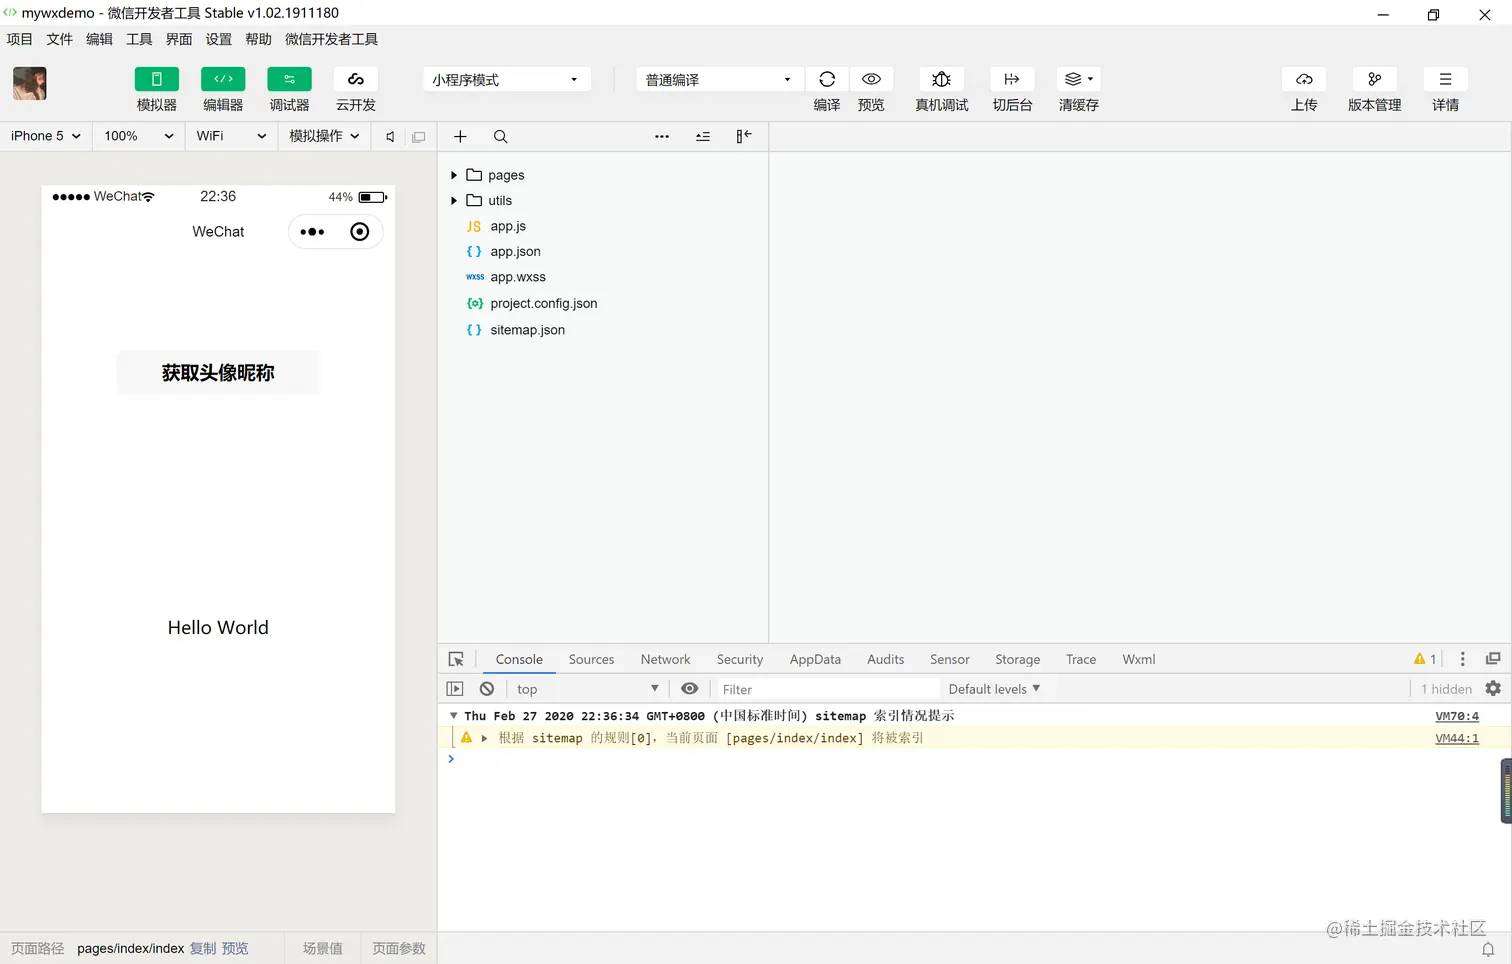Open the 模拟操作 dropdown

click(x=324, y=136)
